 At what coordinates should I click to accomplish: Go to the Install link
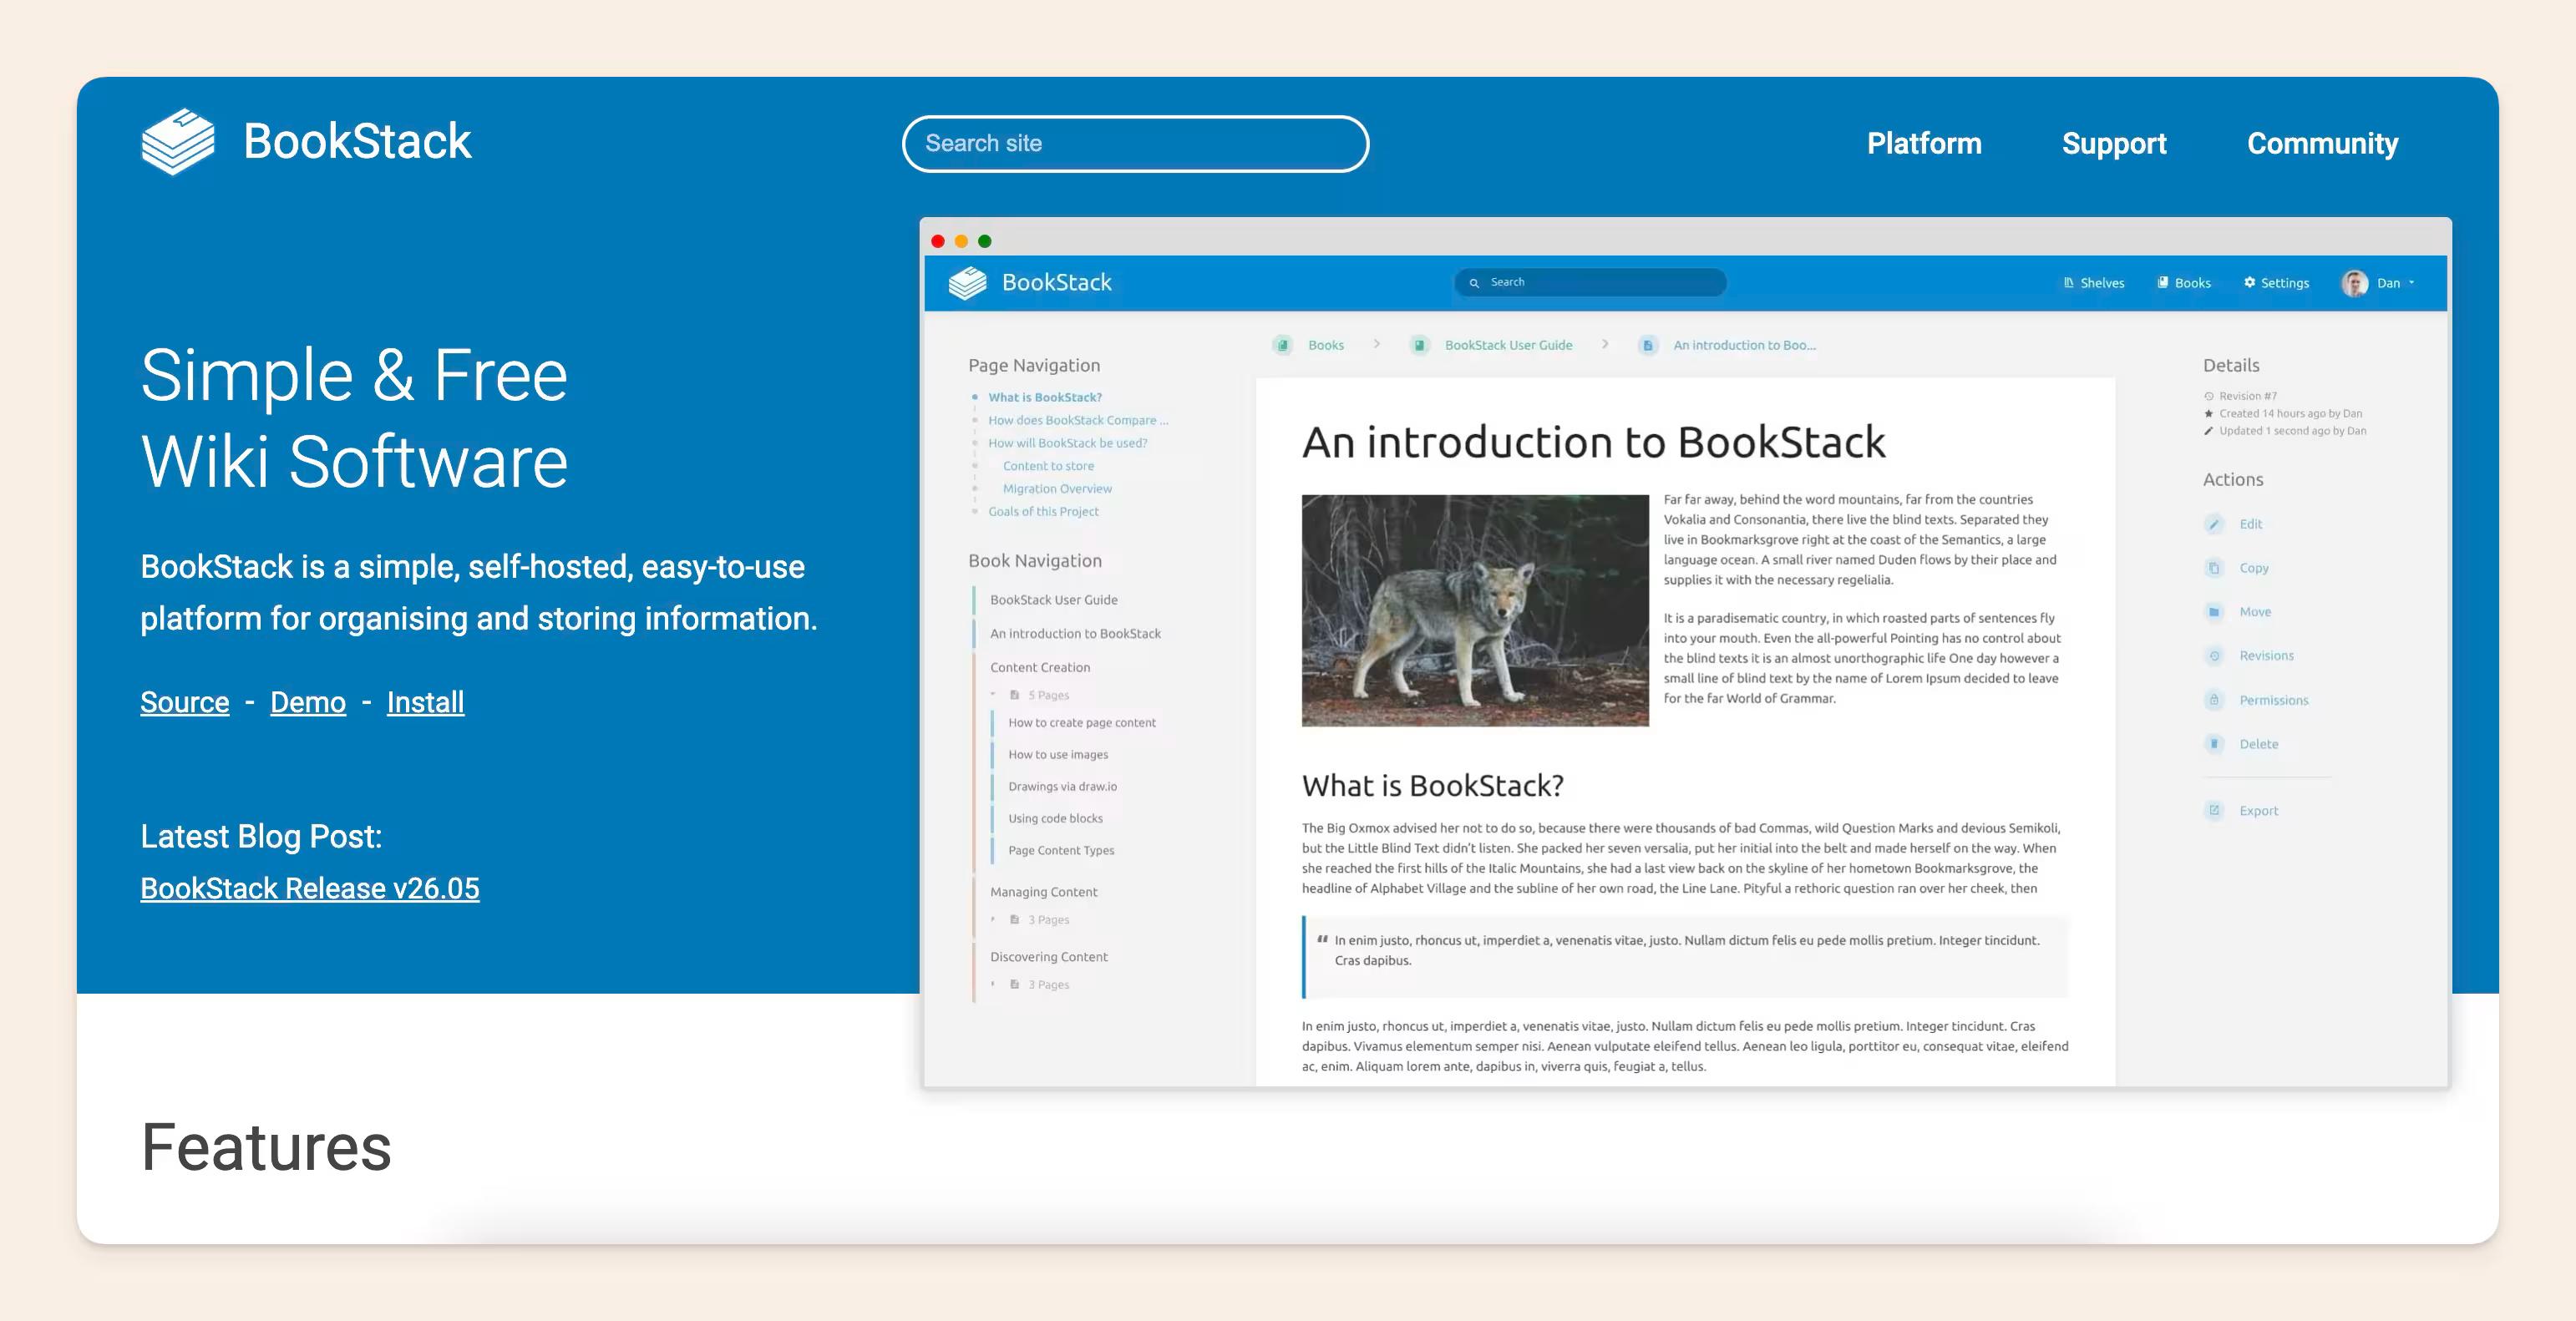425,702
